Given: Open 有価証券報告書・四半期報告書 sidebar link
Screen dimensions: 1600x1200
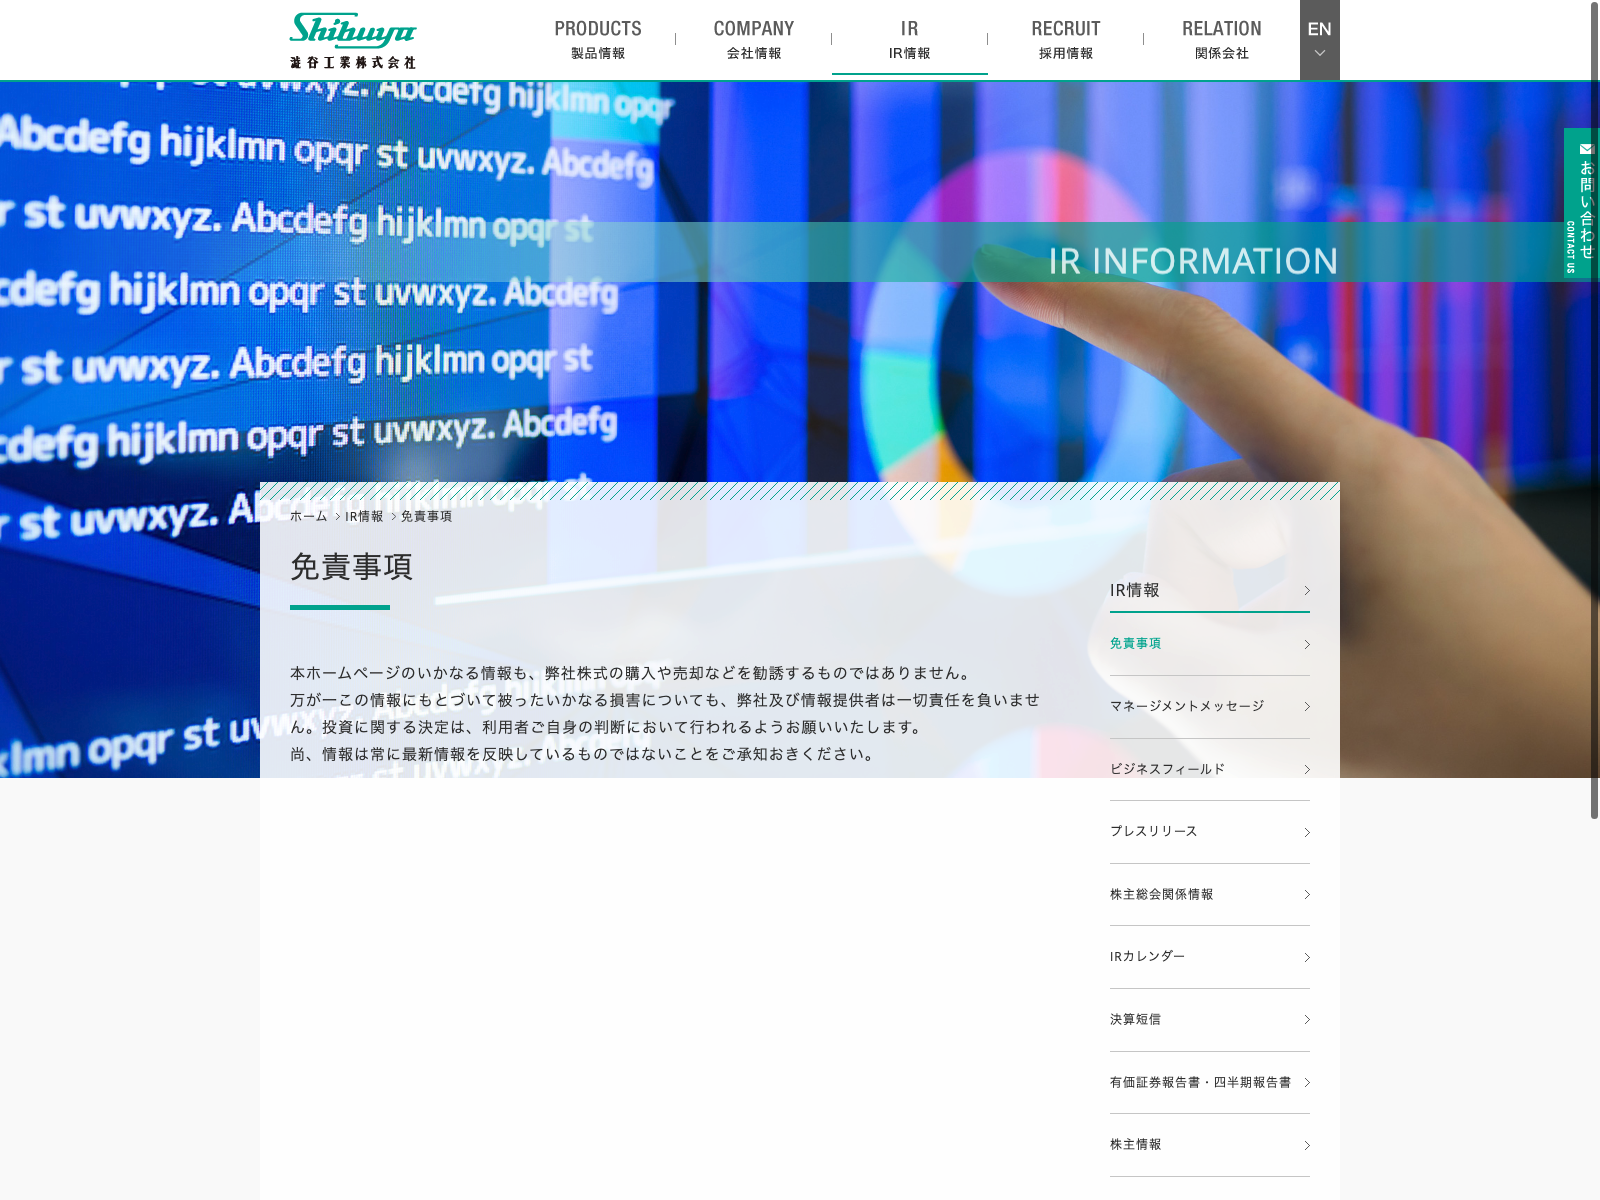Looking at the screenshot, I should (x=1200, y=1082).
